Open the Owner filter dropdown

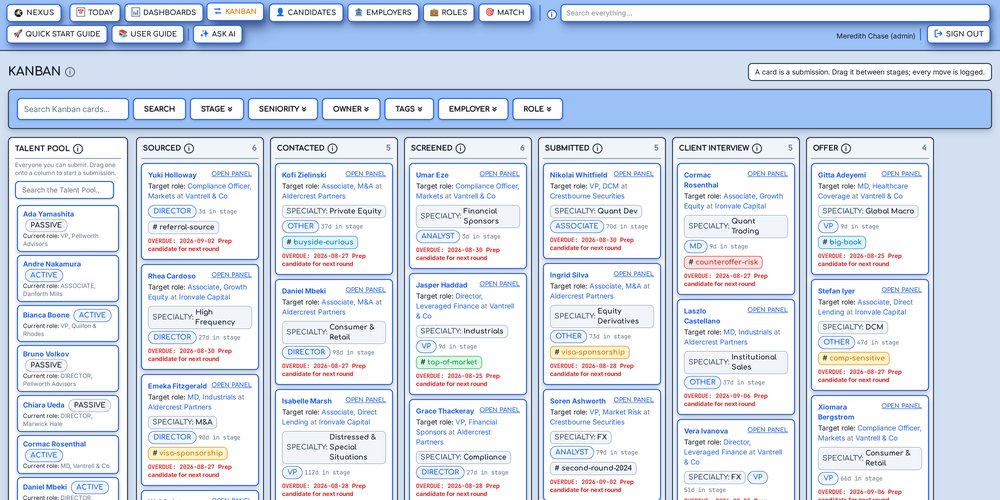point(351,109)
